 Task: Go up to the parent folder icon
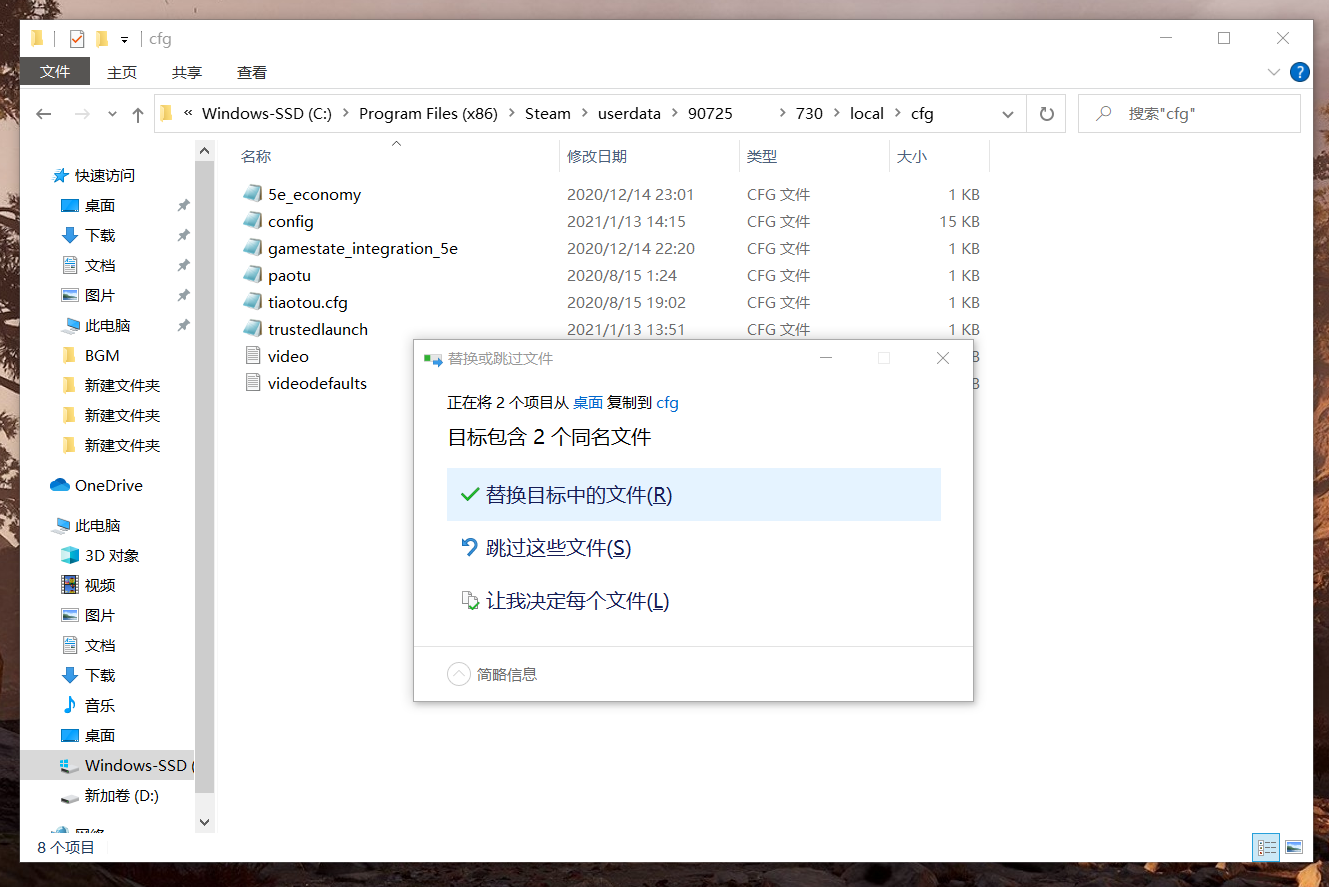pos(138,113)
